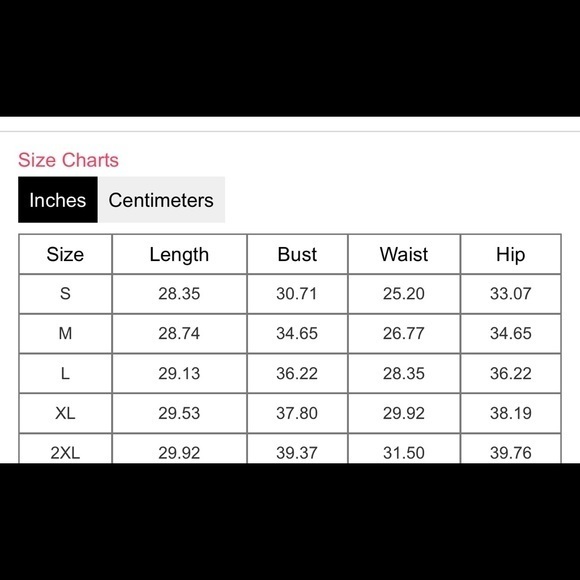Click the S bust value 30.71

click(x=297, y=294)
